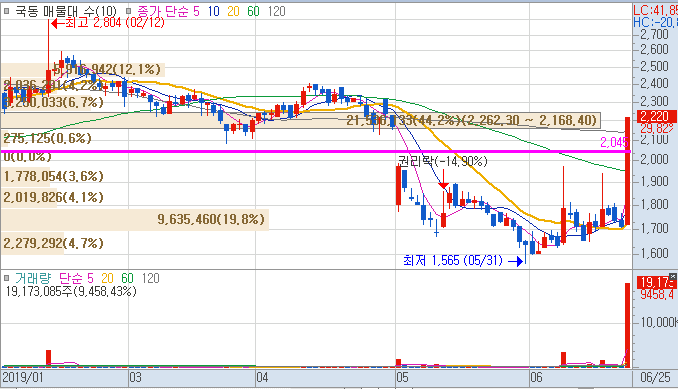
Task: Click the 05 month axis label
Action: [x=402, y=377]
